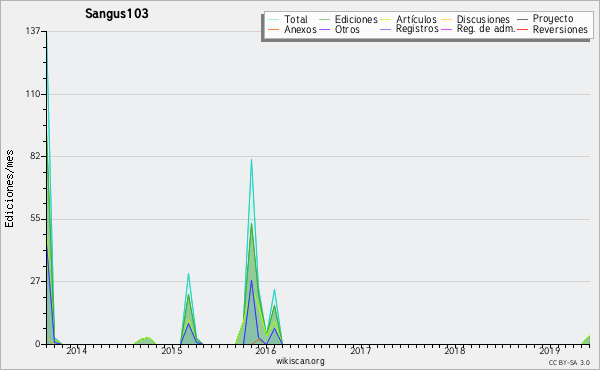Click the purple Otros legend line swatch
Viewport: 600px width, 370px height.
324,29
